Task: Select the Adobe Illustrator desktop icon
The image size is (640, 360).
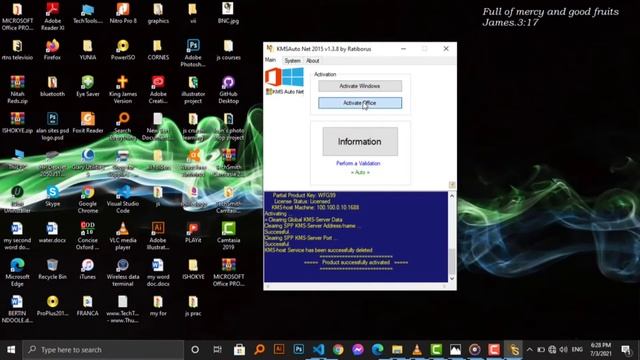Action: tap(158, 236)
